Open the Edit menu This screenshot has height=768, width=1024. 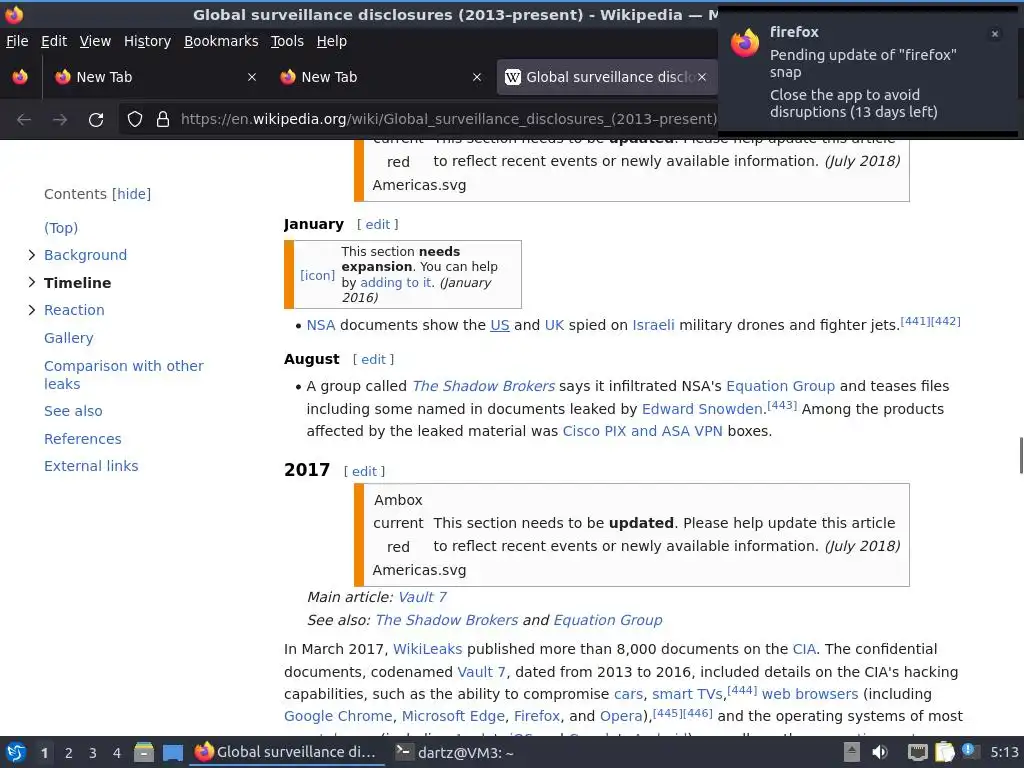54,41
